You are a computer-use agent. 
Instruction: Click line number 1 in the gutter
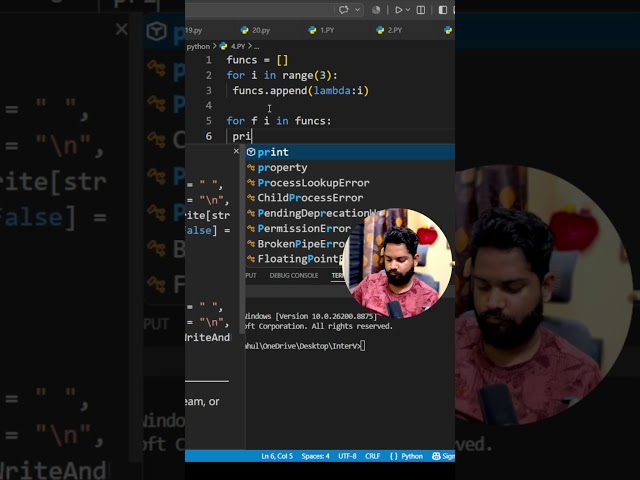click(209, 60)
